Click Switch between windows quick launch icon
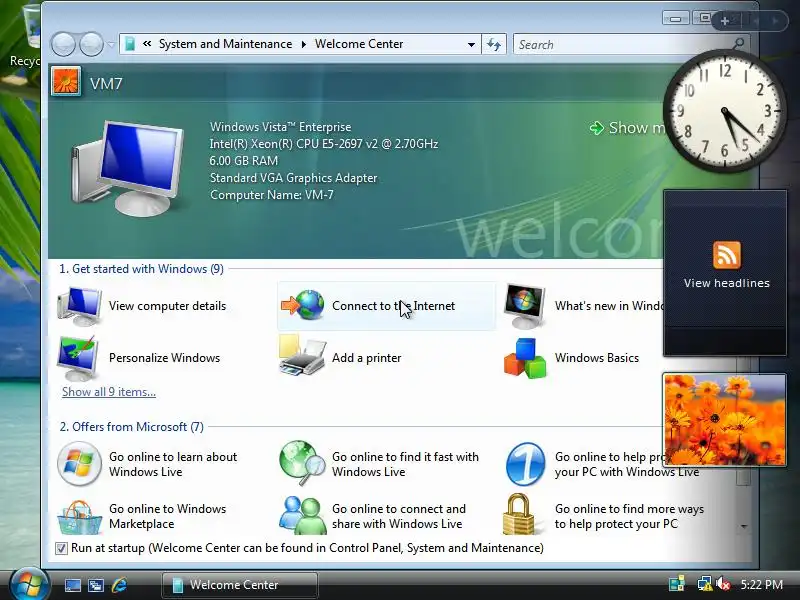800x600 pixels. [x=96, y=585]
